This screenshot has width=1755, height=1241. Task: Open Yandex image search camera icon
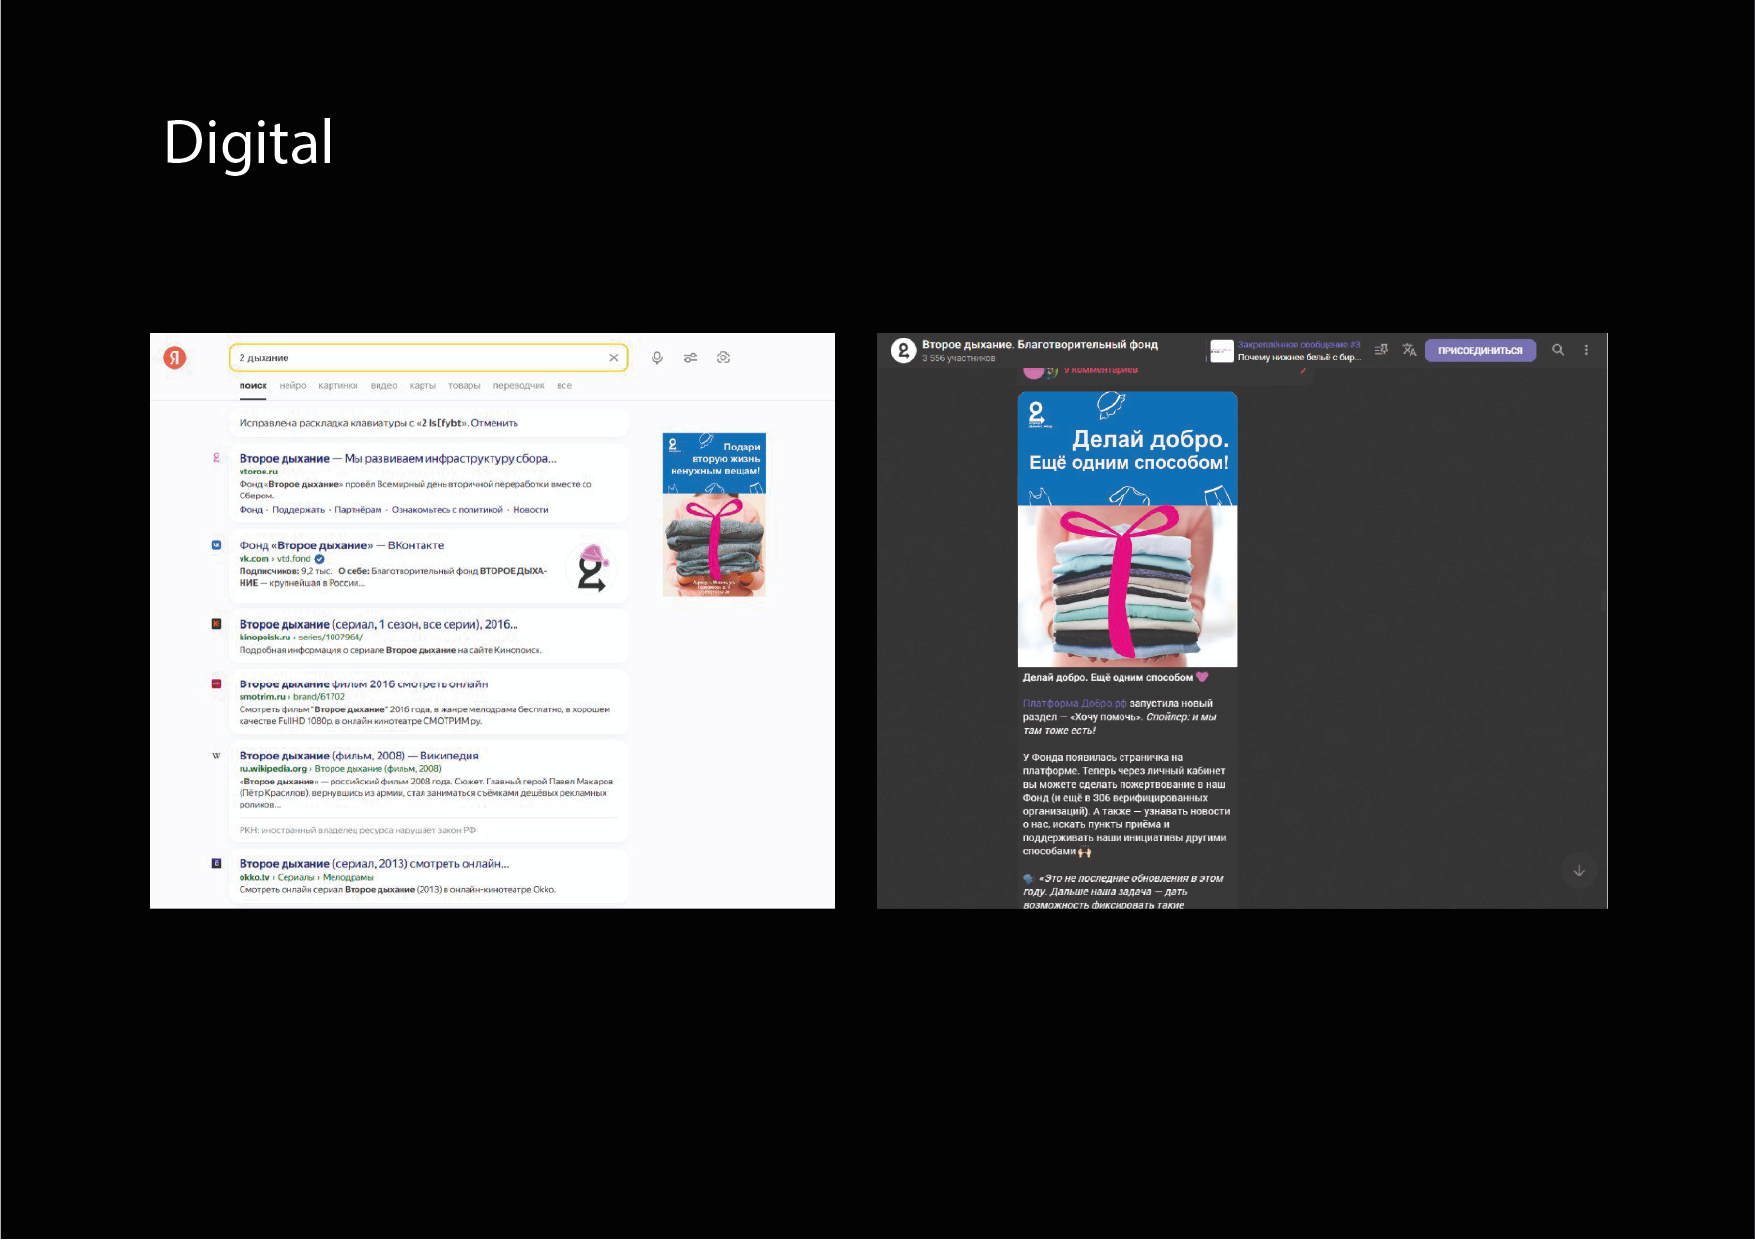click(723, 358)
